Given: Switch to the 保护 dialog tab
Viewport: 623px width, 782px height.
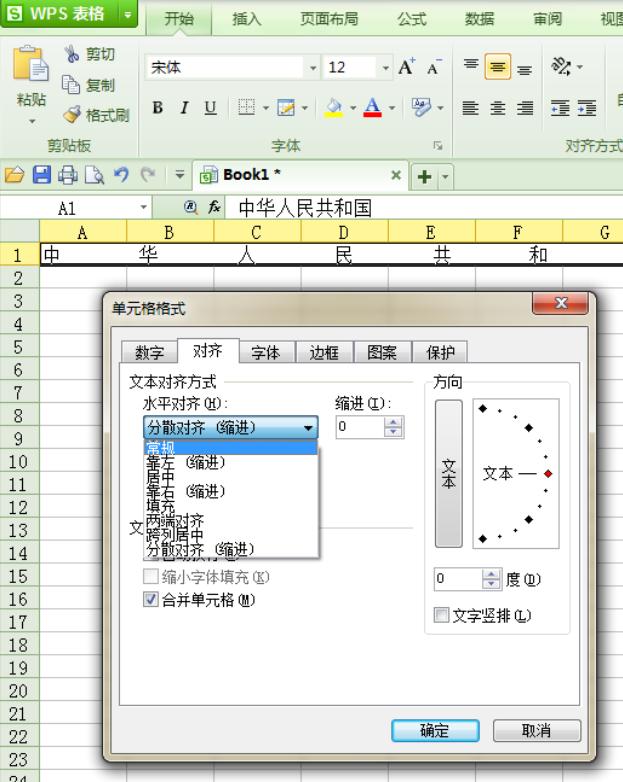Looking at the screenshot, I should 440,352.
